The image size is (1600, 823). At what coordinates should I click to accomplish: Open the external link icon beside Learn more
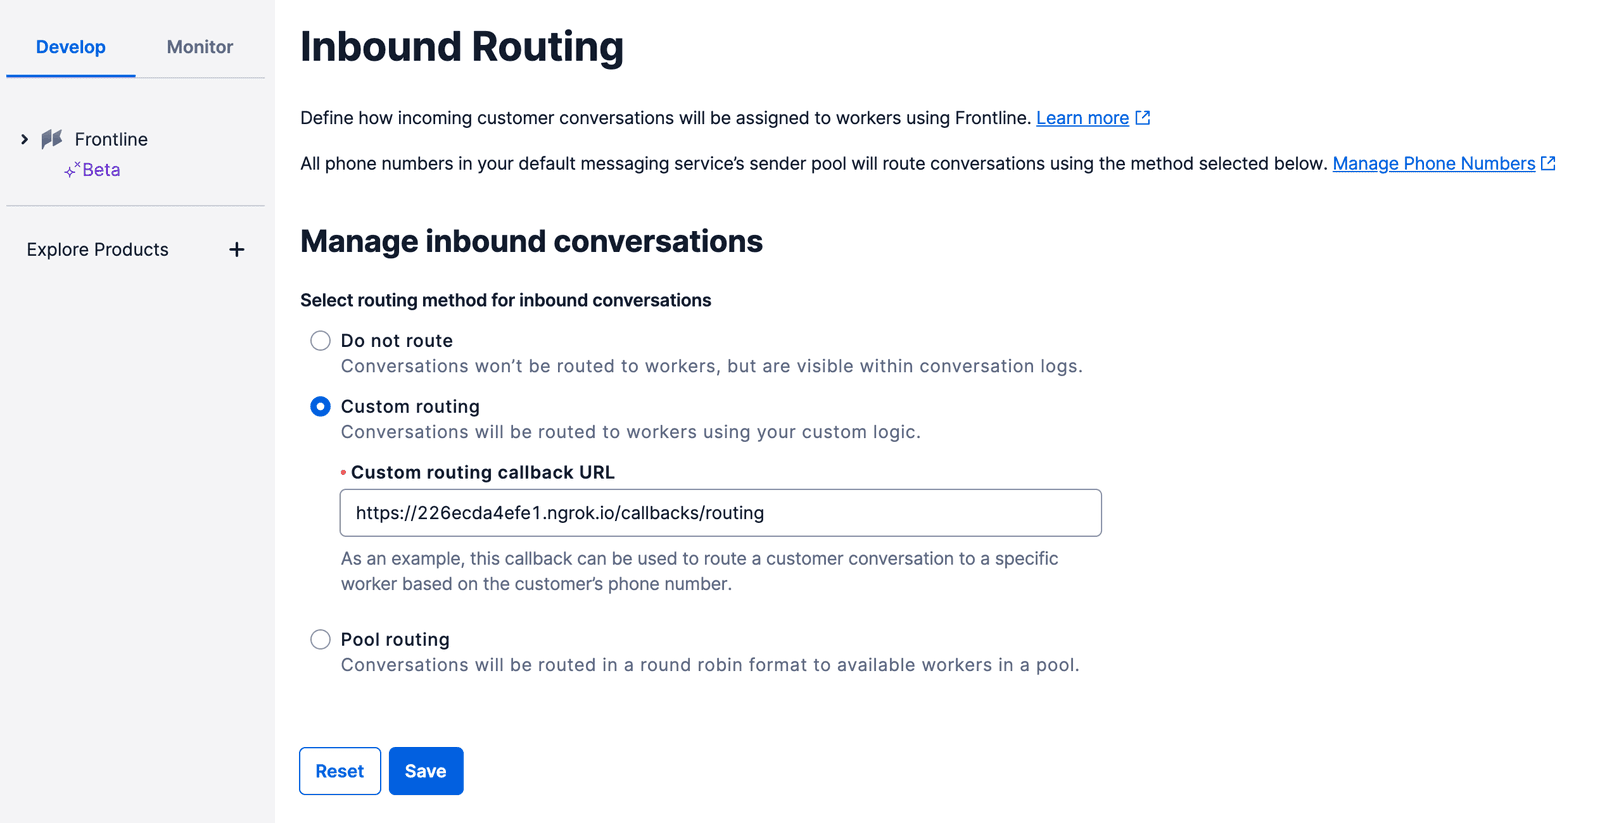pos(1143,117)
